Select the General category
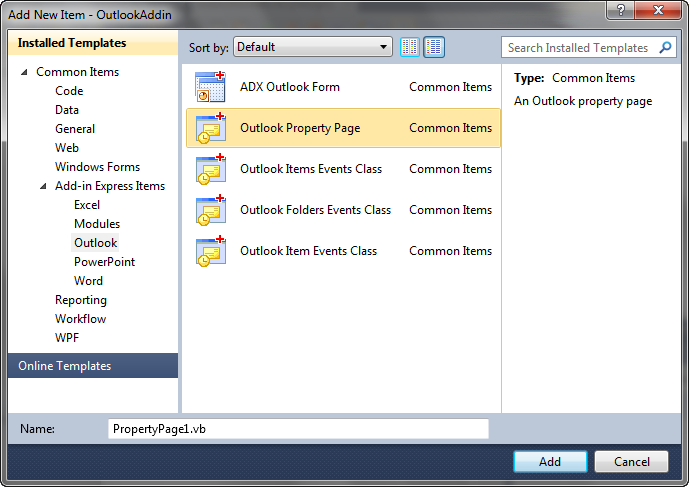Image resolution: width=689 pixels, height=487 pixels. [75, 129]
